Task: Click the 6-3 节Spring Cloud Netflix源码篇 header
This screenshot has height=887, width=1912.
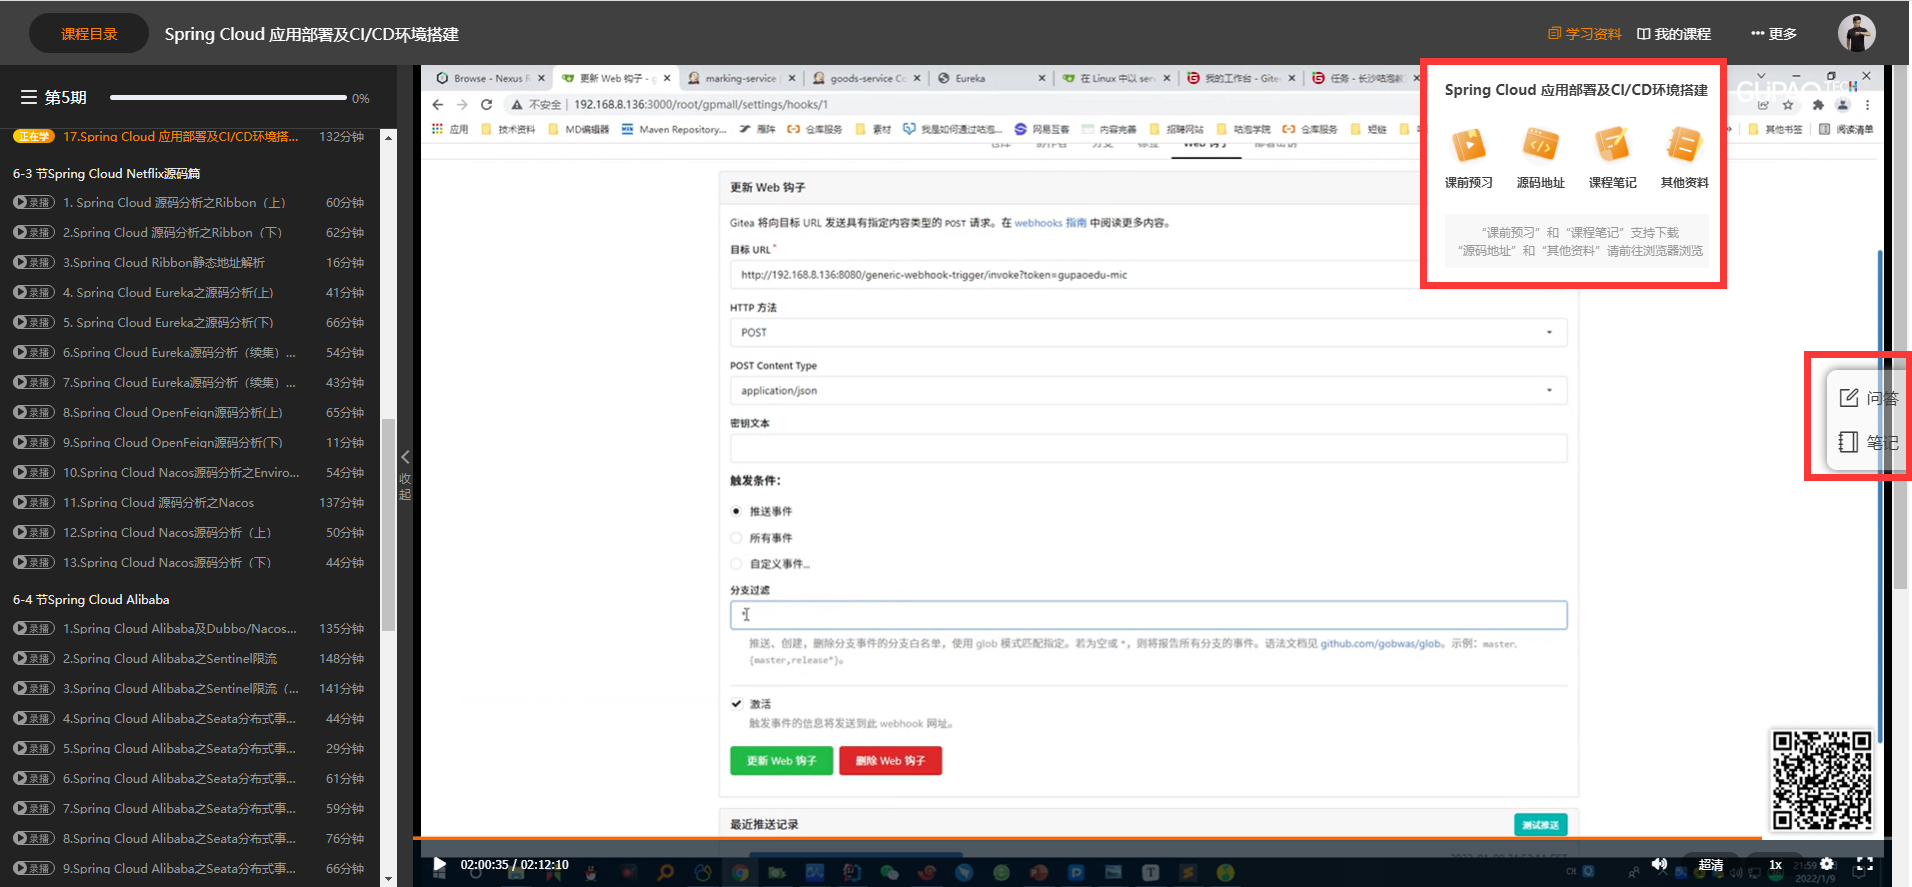Action: click(106, 173)
